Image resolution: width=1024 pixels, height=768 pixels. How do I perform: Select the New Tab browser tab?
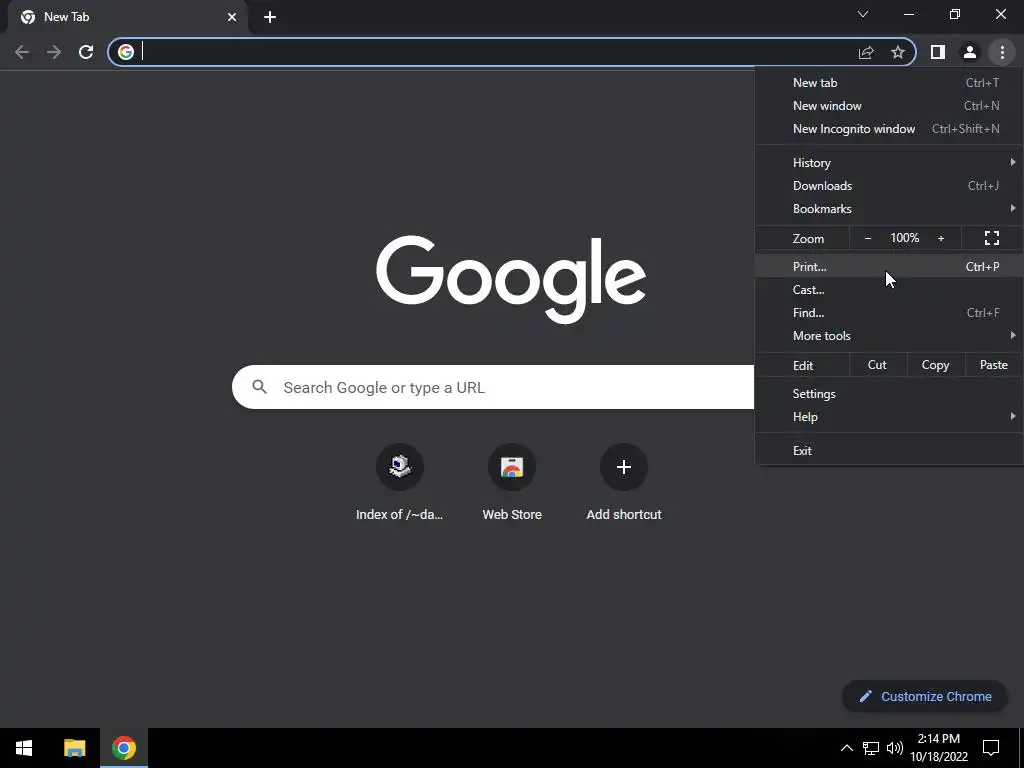127,17
